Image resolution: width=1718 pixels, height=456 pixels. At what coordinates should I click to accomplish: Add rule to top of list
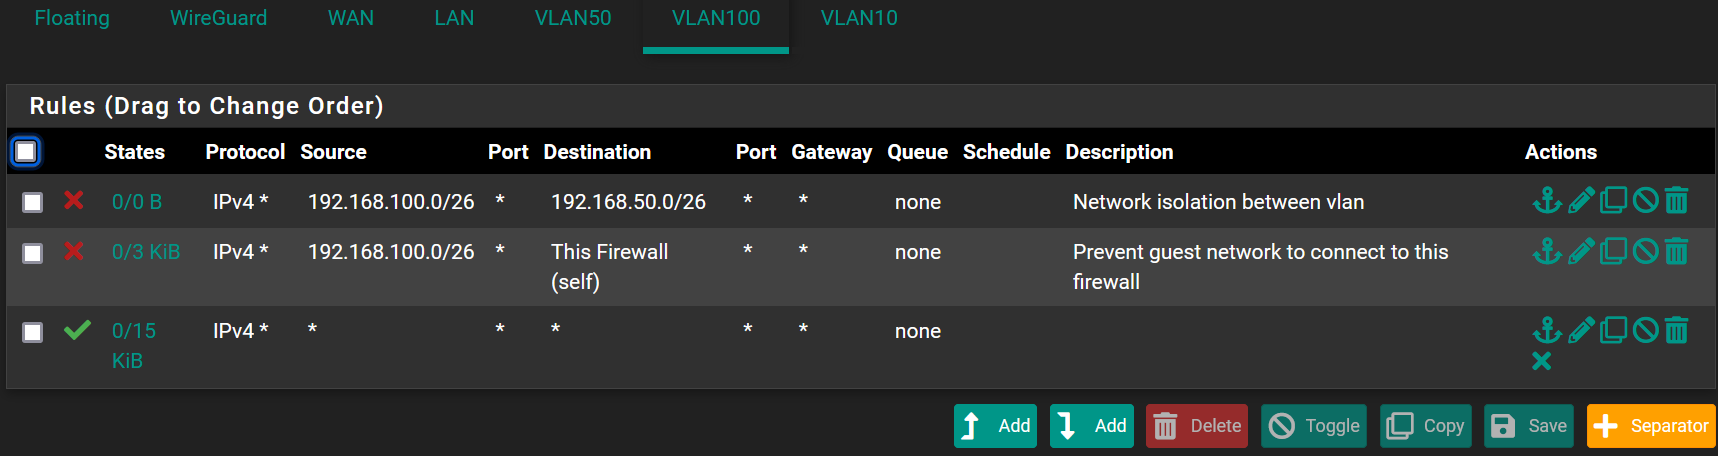(x=995, y=426)
